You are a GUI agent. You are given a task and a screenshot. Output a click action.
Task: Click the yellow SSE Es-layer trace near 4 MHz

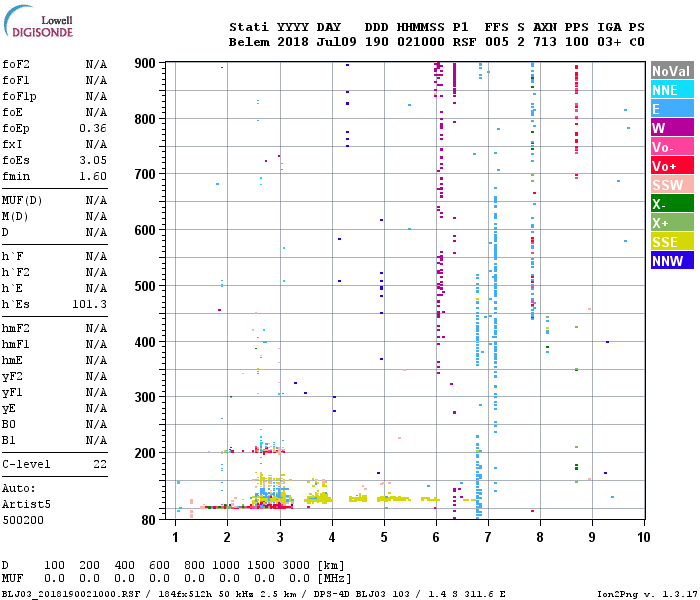pyautogui.click(x=318, y=498)
